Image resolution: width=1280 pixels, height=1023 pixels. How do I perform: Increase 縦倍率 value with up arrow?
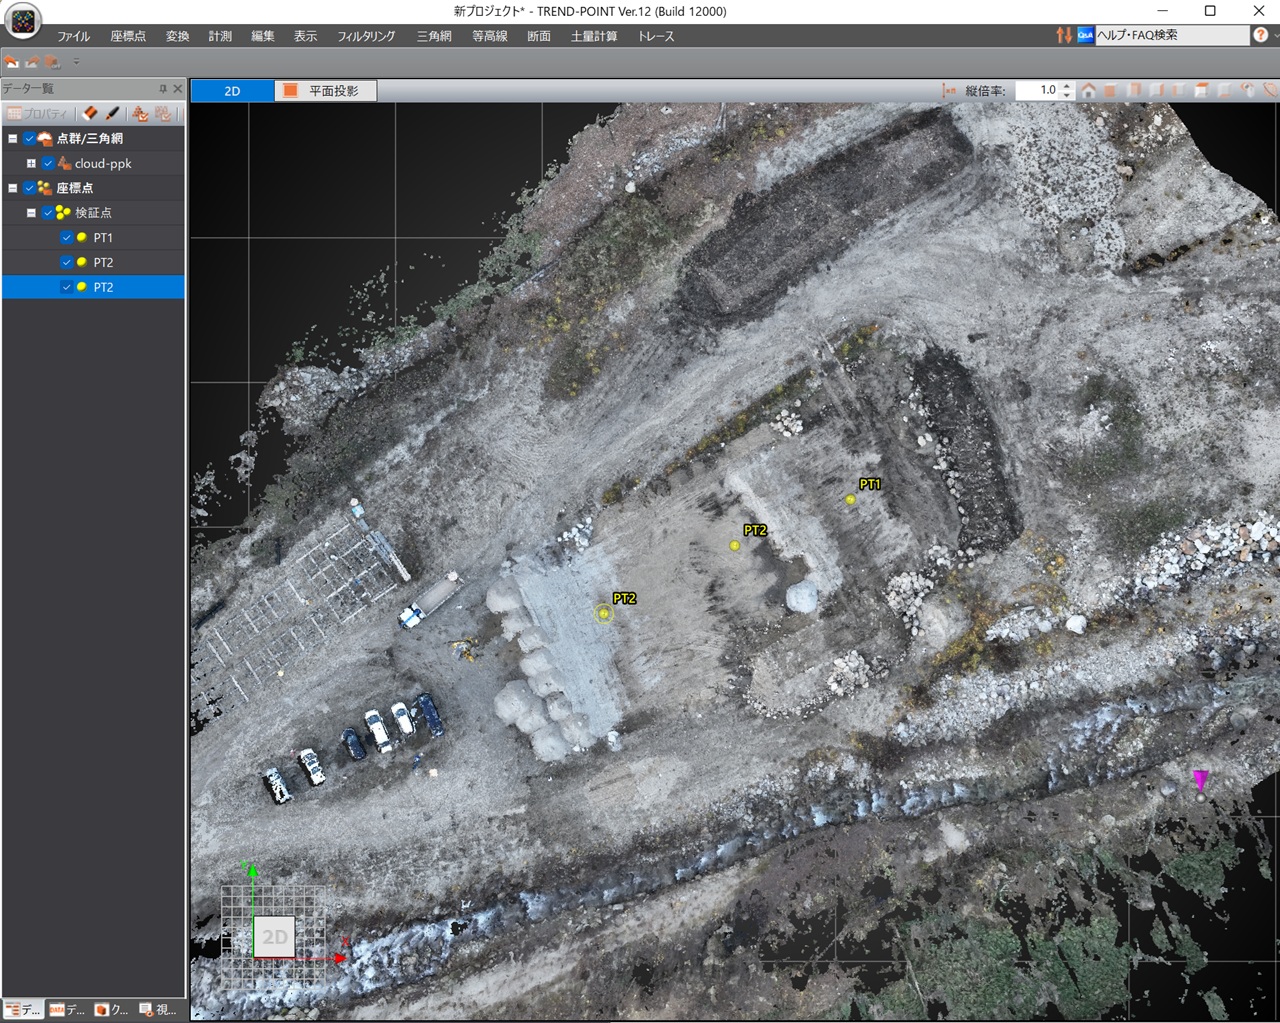[x=1067, y=86]
